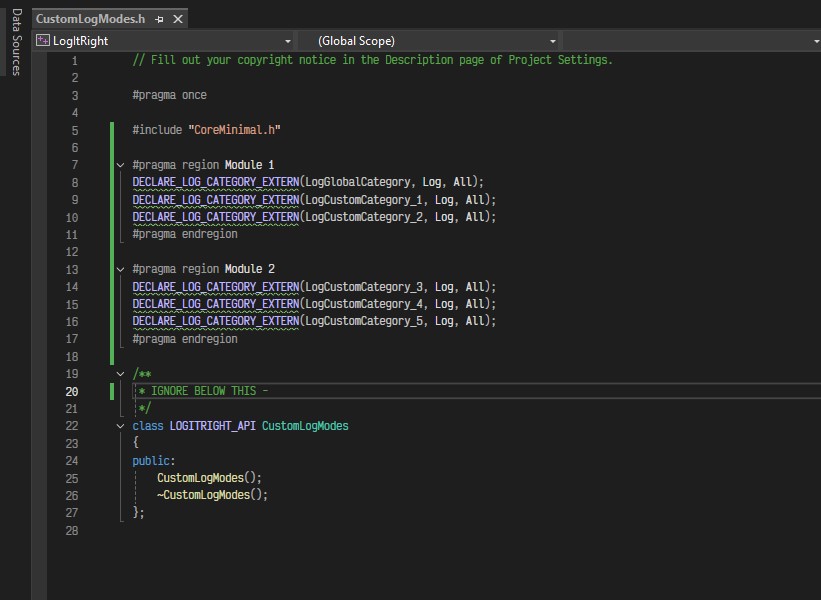Collapse the Module 1 pragma region
This screenshot has height=600, width=821.
(121, 165)
